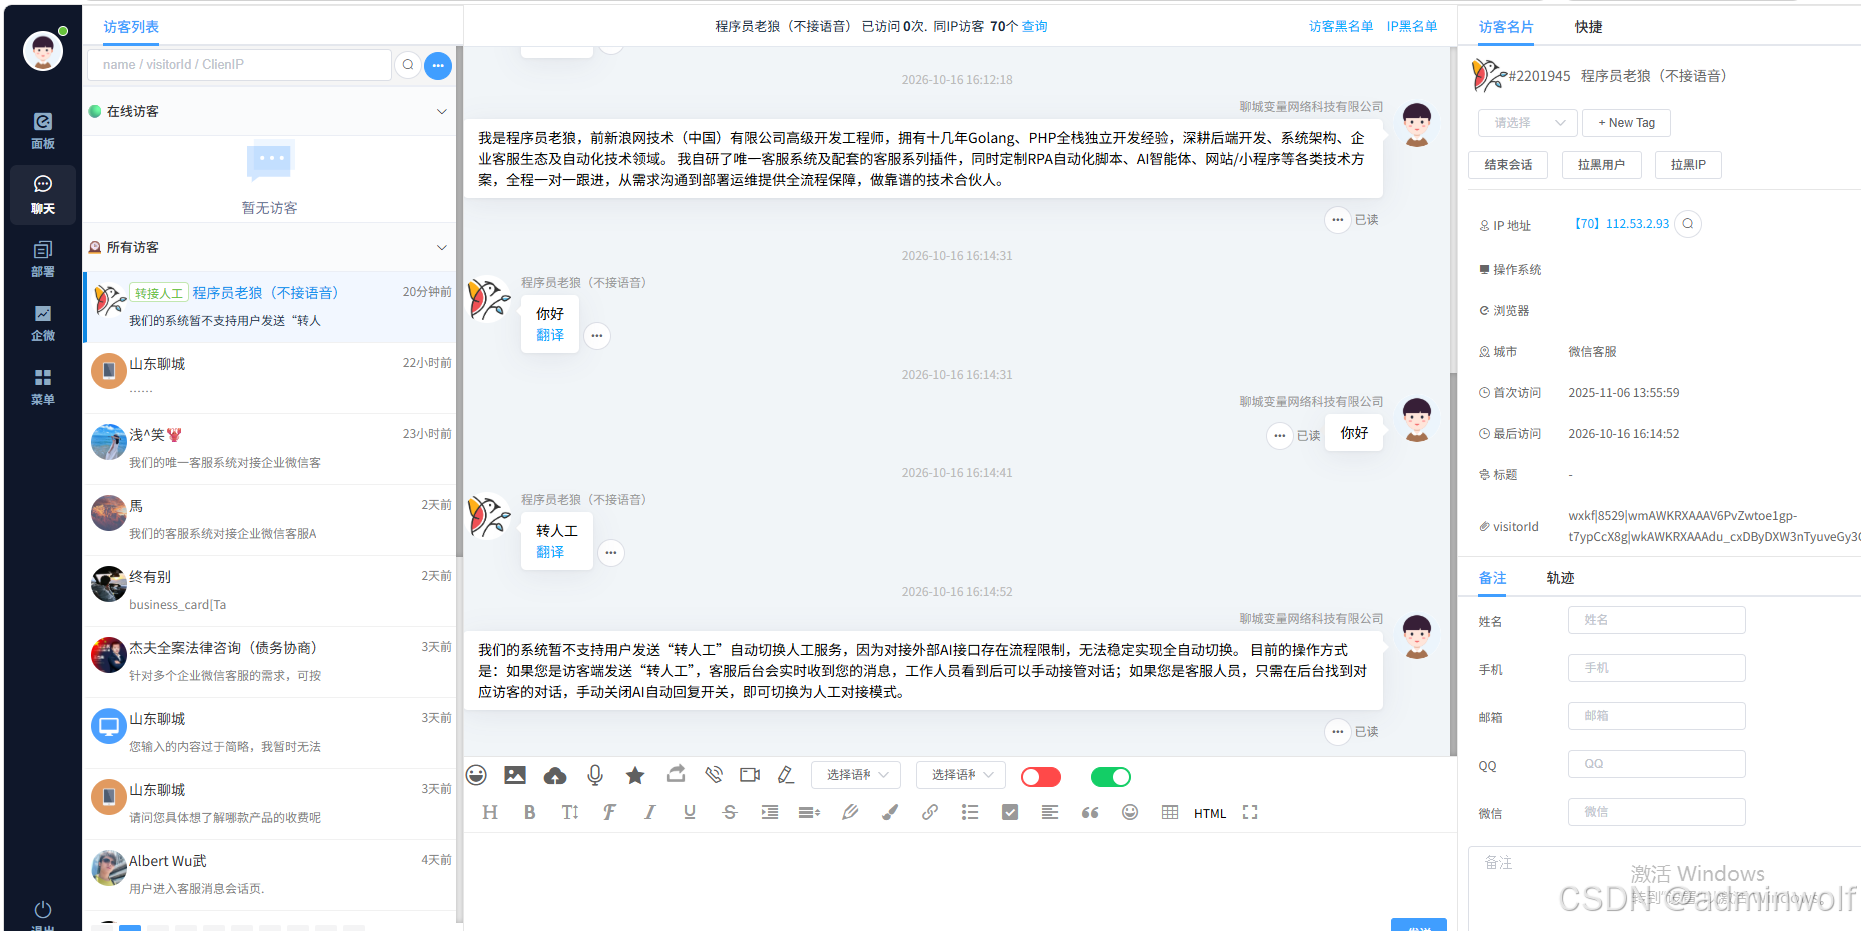Open font size TT tool
Viewport: 1861px width, 931px height.
[x=570, y=813]
